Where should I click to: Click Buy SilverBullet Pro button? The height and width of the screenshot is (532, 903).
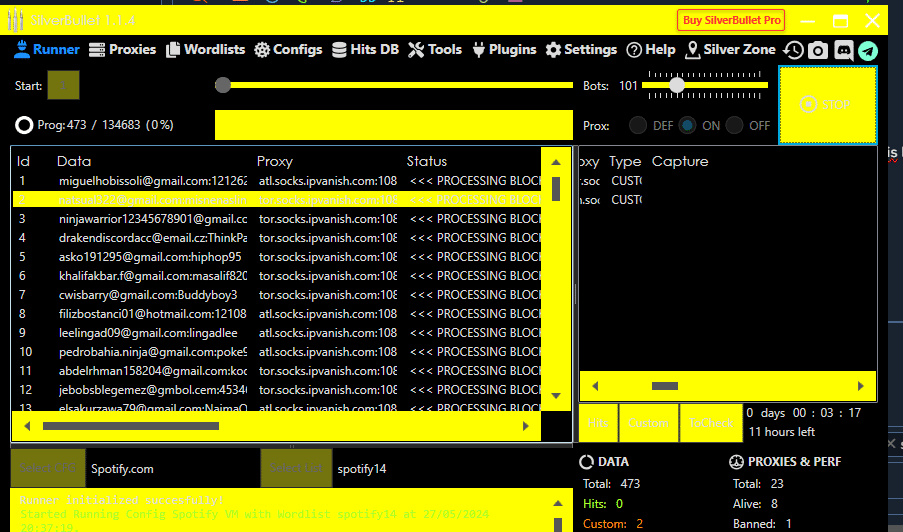(x=731, y=20)
